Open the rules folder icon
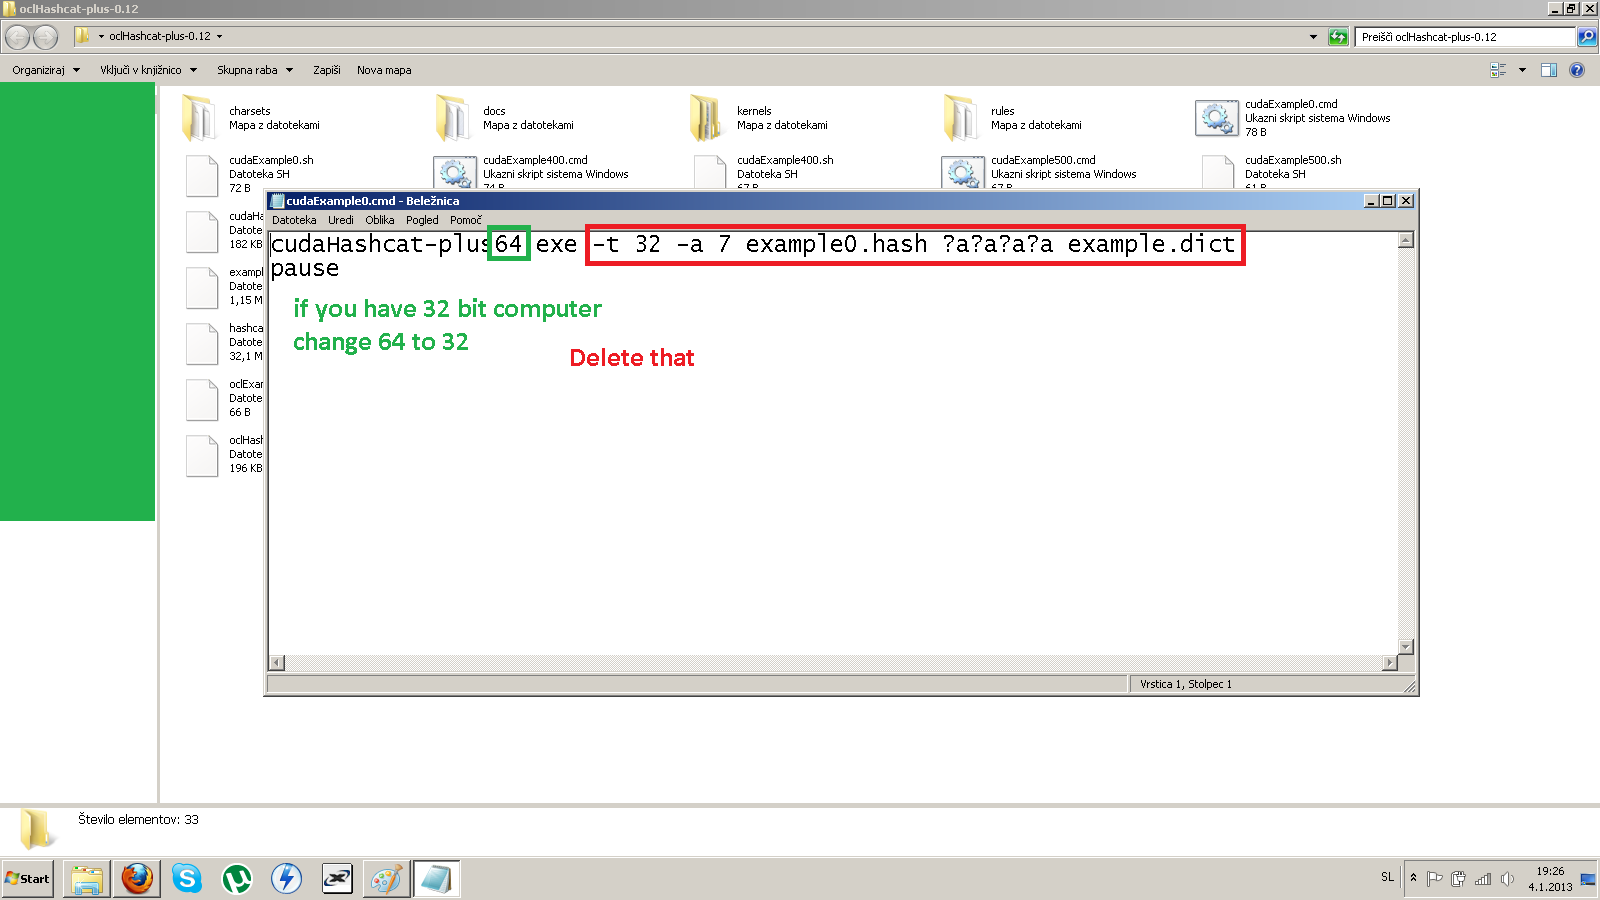This screenshot has height=900, width=1600. 961,118
